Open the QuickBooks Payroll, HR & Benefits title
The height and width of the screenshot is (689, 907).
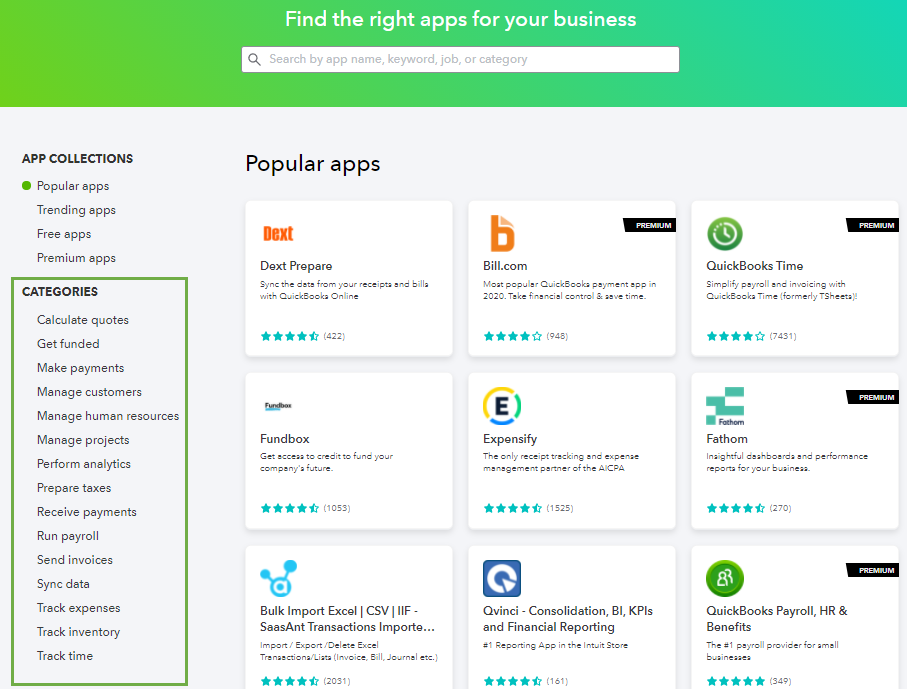(x=777, y=619)
